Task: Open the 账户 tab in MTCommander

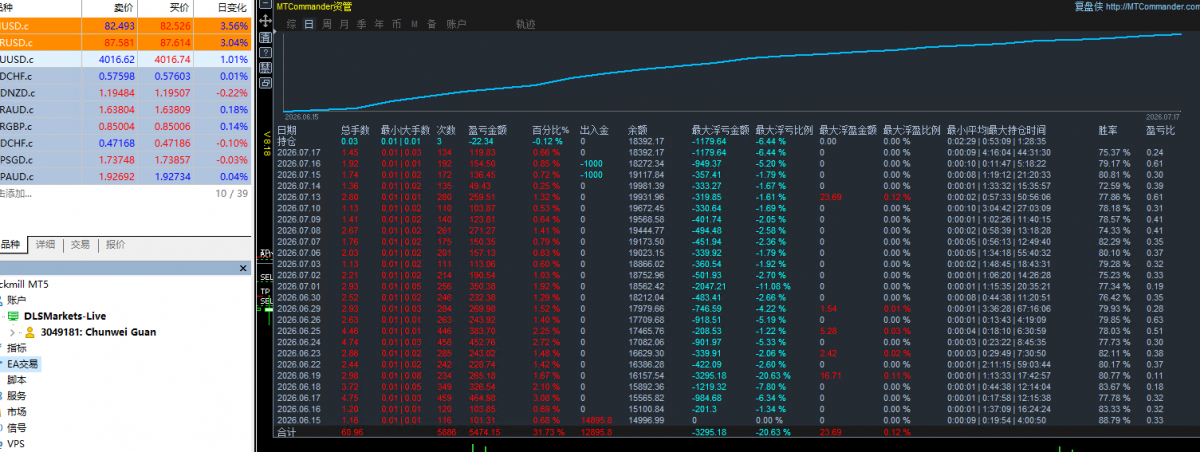Action: tap(456, 24)
